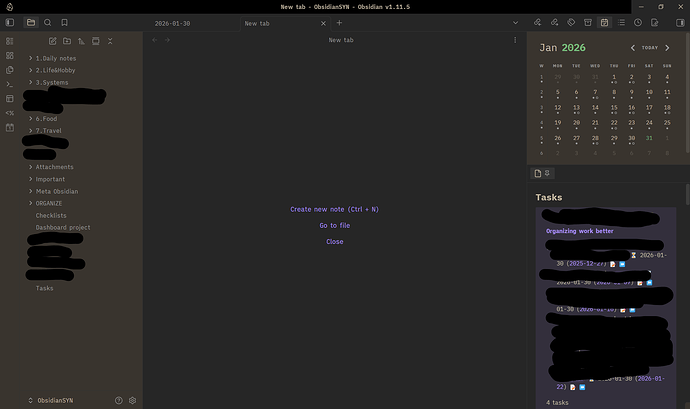Open the Search panel in the sidebar

(x=48, y=22)
